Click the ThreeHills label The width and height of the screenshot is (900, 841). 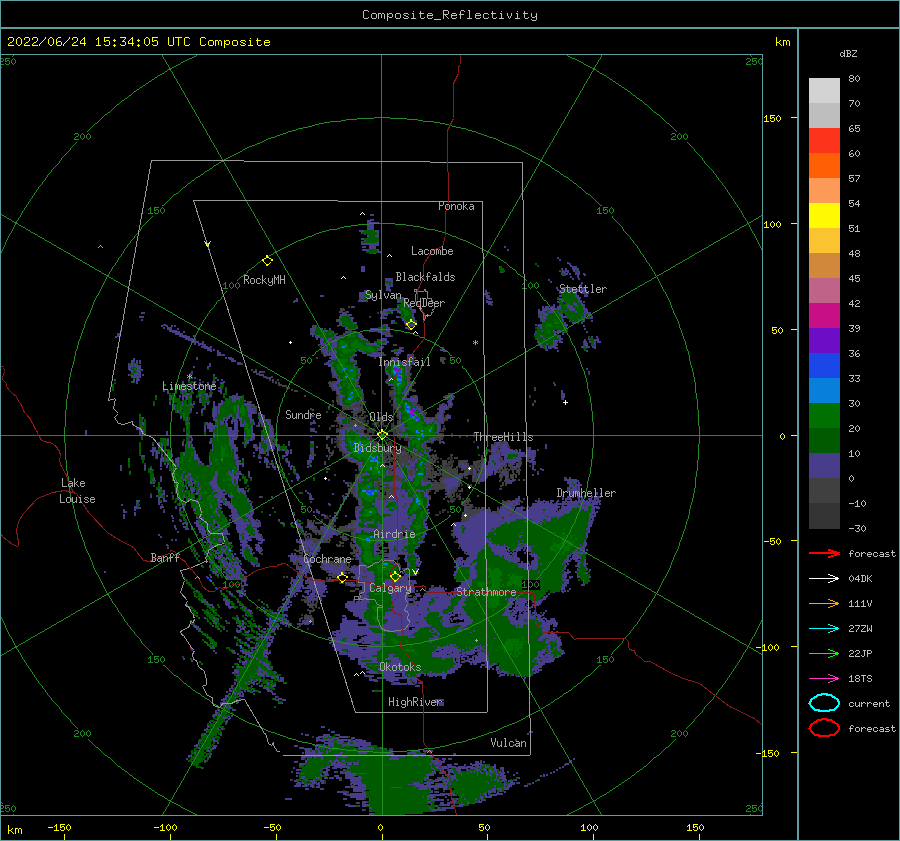pos(503,437)
